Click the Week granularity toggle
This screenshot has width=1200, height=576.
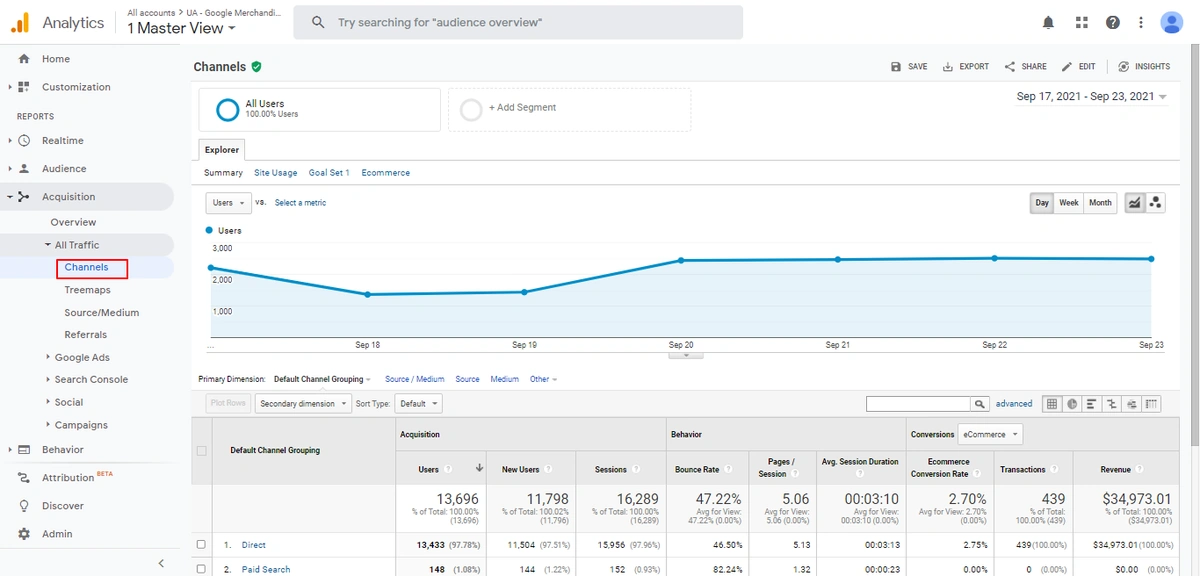1068,202
